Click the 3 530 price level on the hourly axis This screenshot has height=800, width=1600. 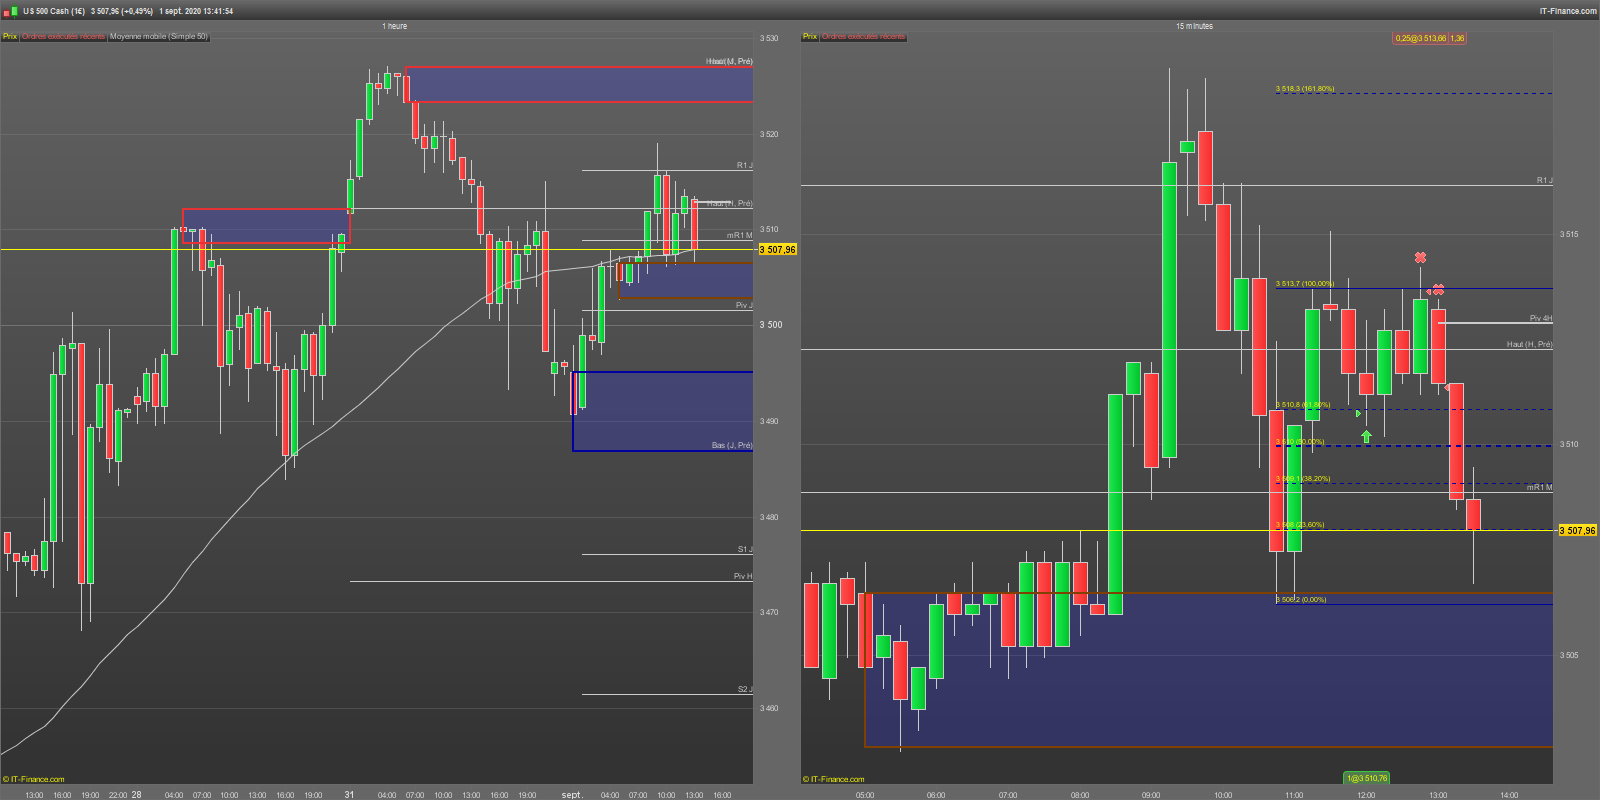[x=769, y=38]
